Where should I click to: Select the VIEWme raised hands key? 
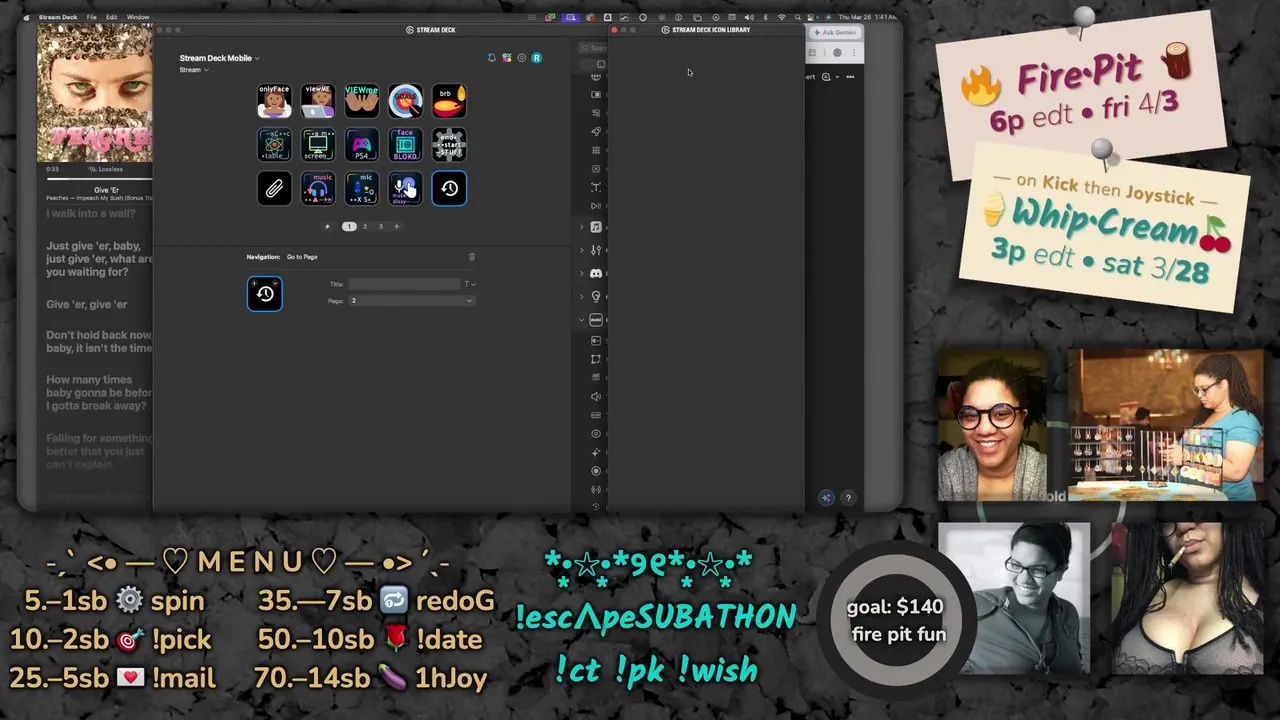point(362,101)
